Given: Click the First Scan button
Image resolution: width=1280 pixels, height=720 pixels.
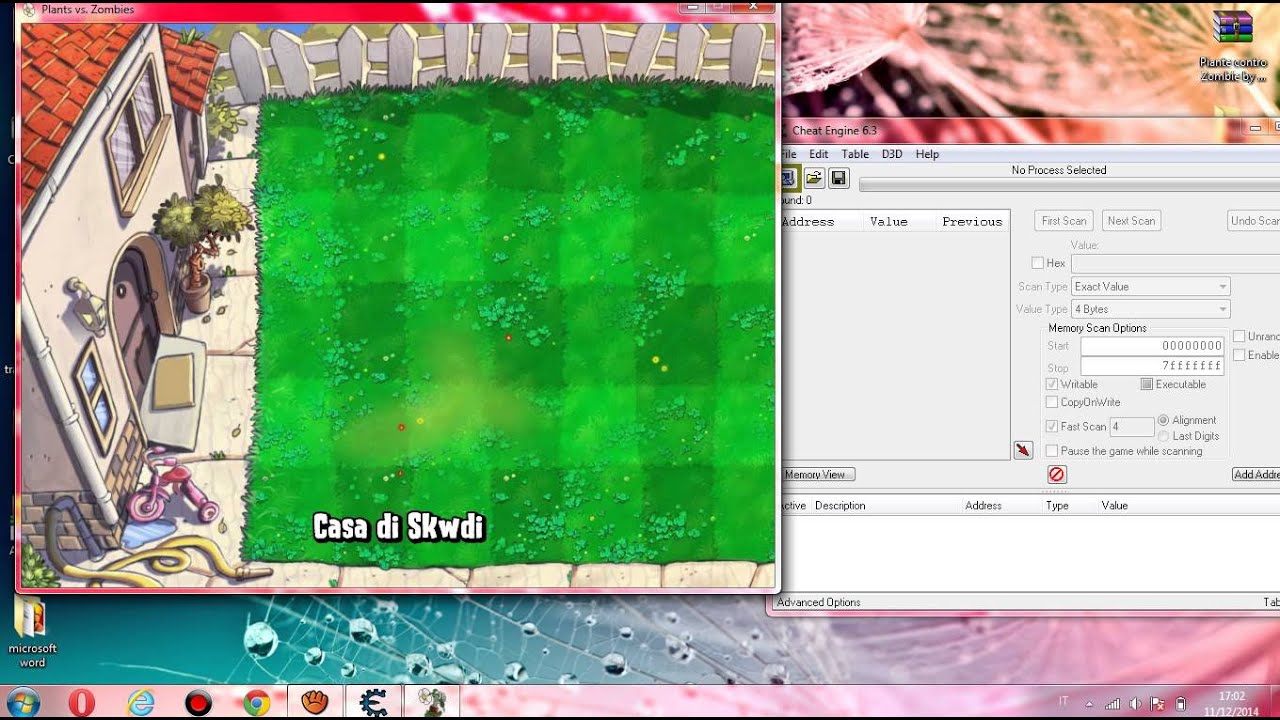Looking at the screenshot, I should tap(1064, 221).
